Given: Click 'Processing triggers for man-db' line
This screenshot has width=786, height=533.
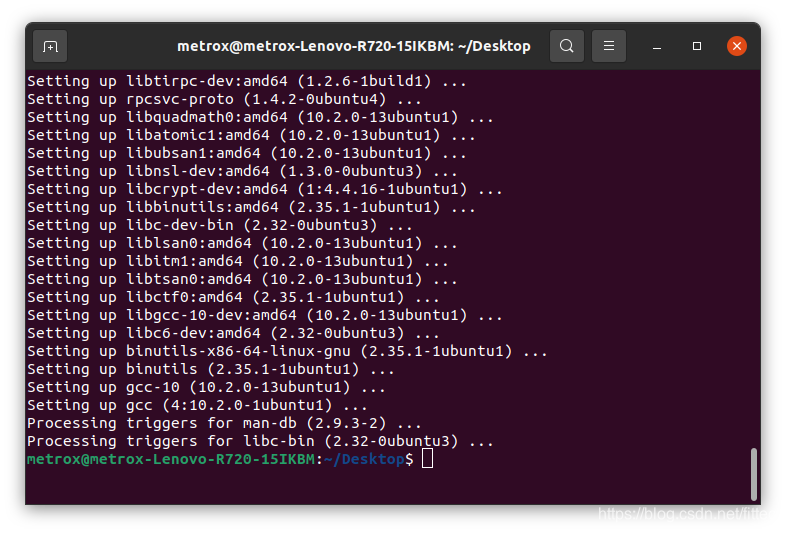Looking at the screenshot, I should click(x=224, y=424).
